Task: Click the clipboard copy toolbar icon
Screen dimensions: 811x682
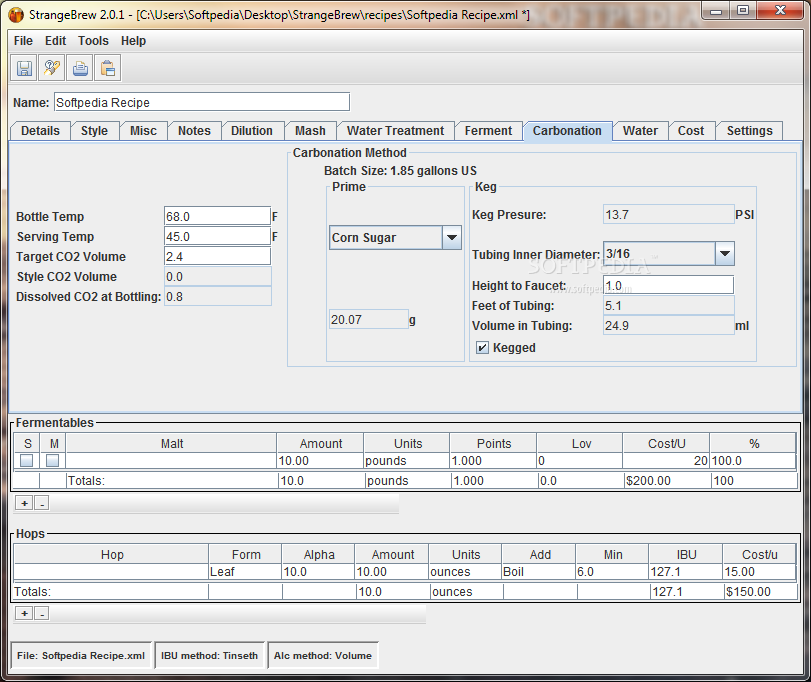Action: coord(108,68)
